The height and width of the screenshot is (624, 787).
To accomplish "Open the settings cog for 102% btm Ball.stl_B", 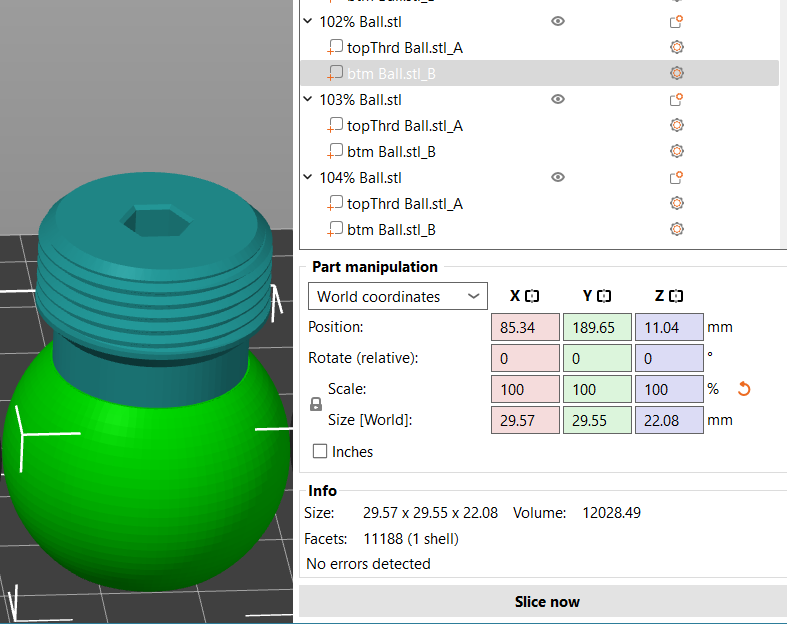I will point(677,73).
